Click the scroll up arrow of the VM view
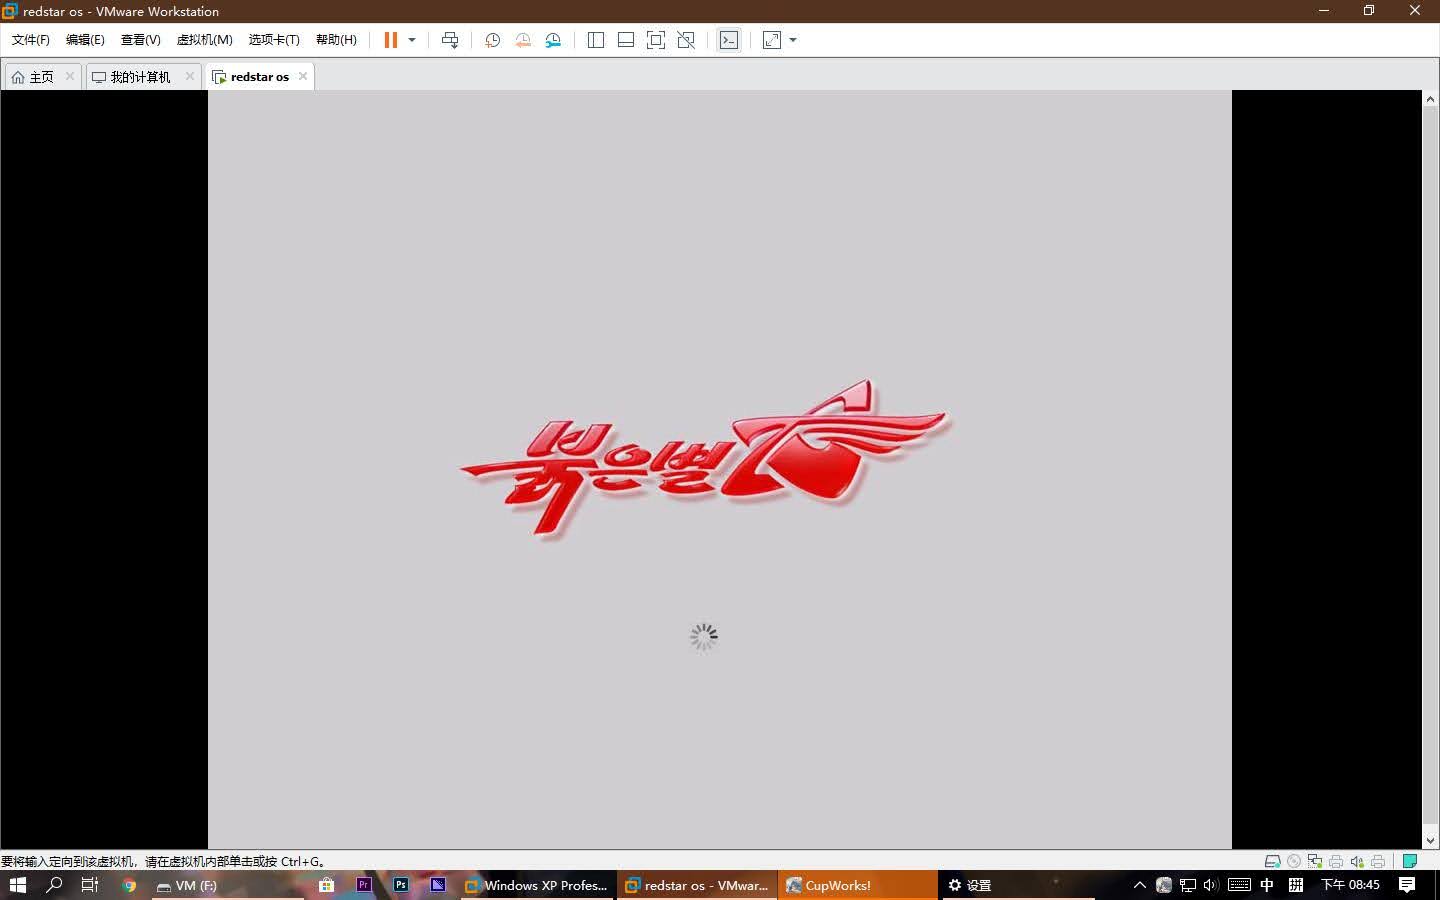 1430,99
